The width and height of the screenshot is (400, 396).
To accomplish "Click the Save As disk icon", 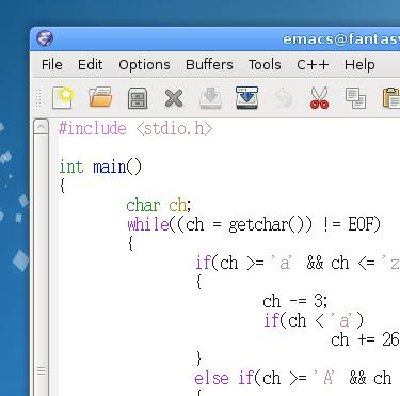I will pos(247,98).
